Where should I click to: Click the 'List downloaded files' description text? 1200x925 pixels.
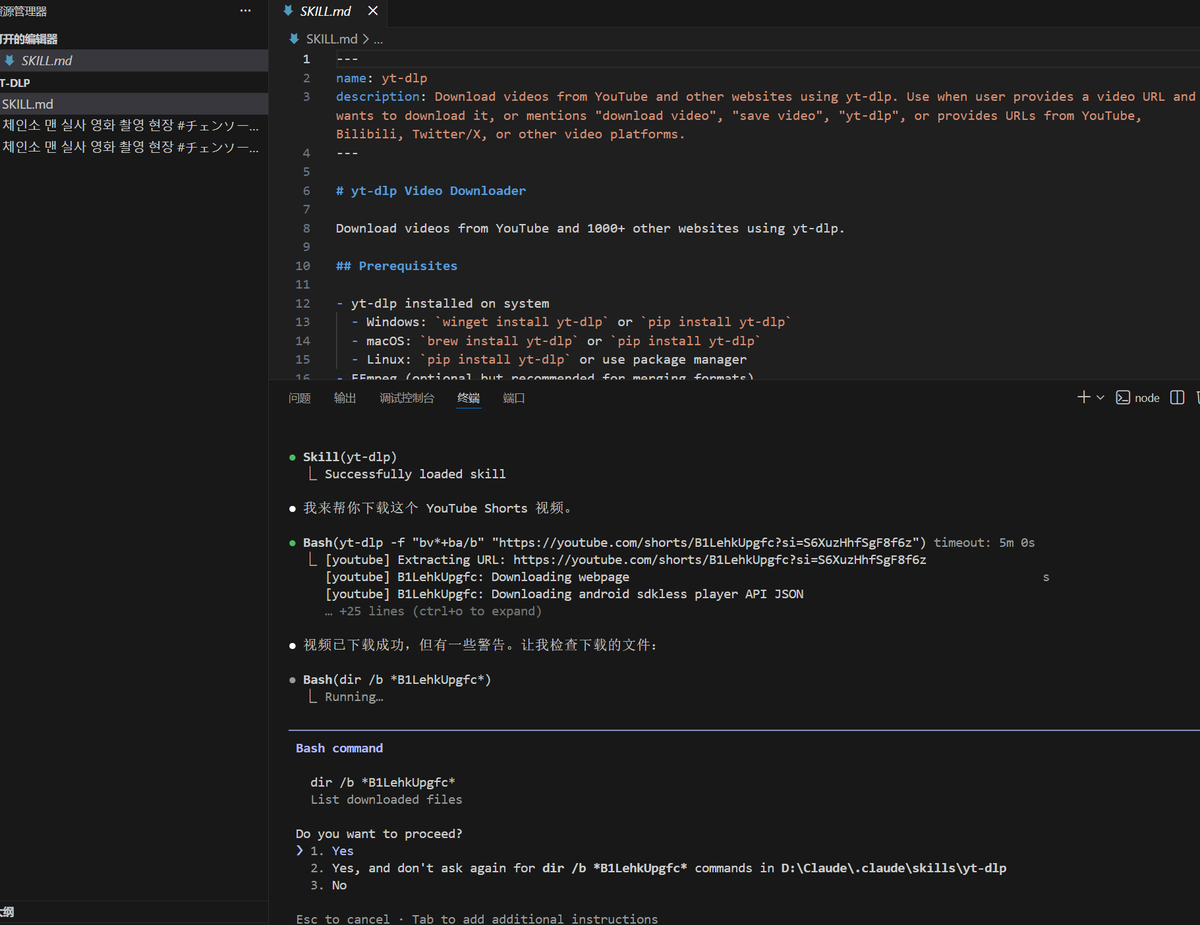click(387, 799)
